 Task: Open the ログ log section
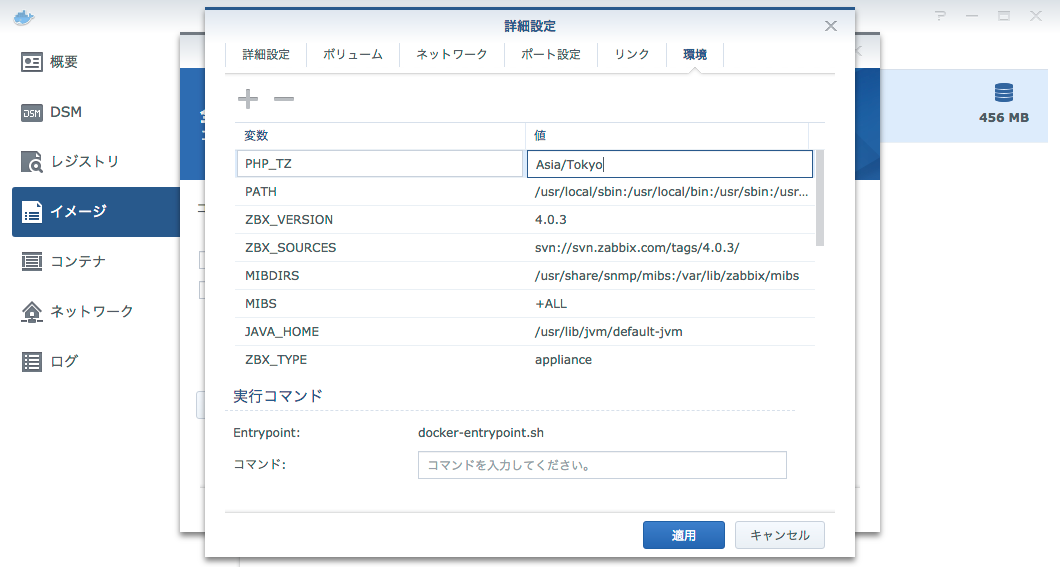[x=96, y=362]
